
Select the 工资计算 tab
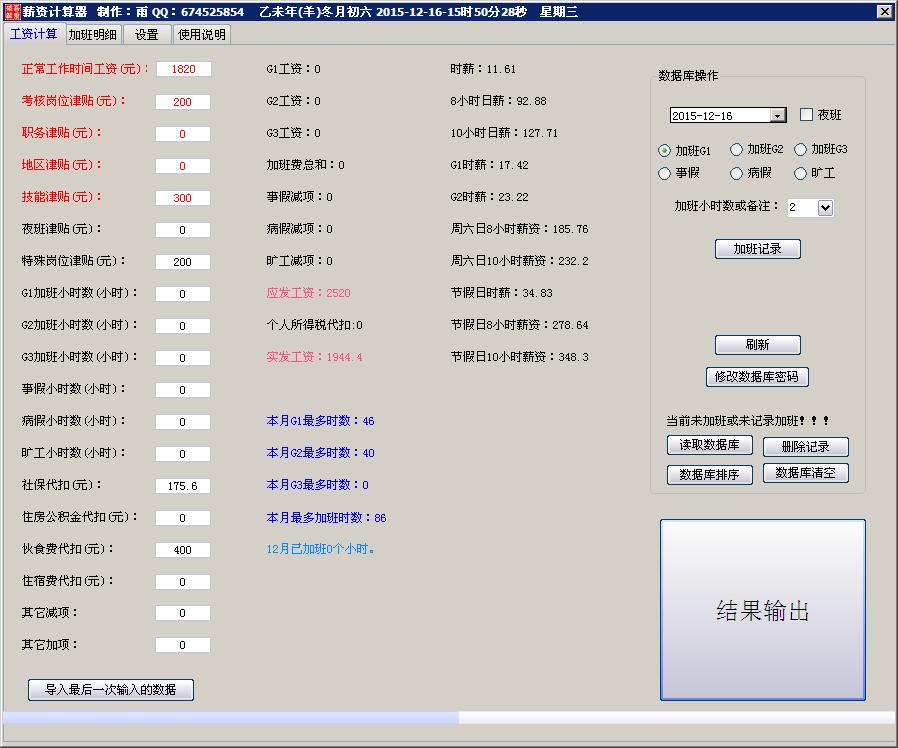click(34, 33)
